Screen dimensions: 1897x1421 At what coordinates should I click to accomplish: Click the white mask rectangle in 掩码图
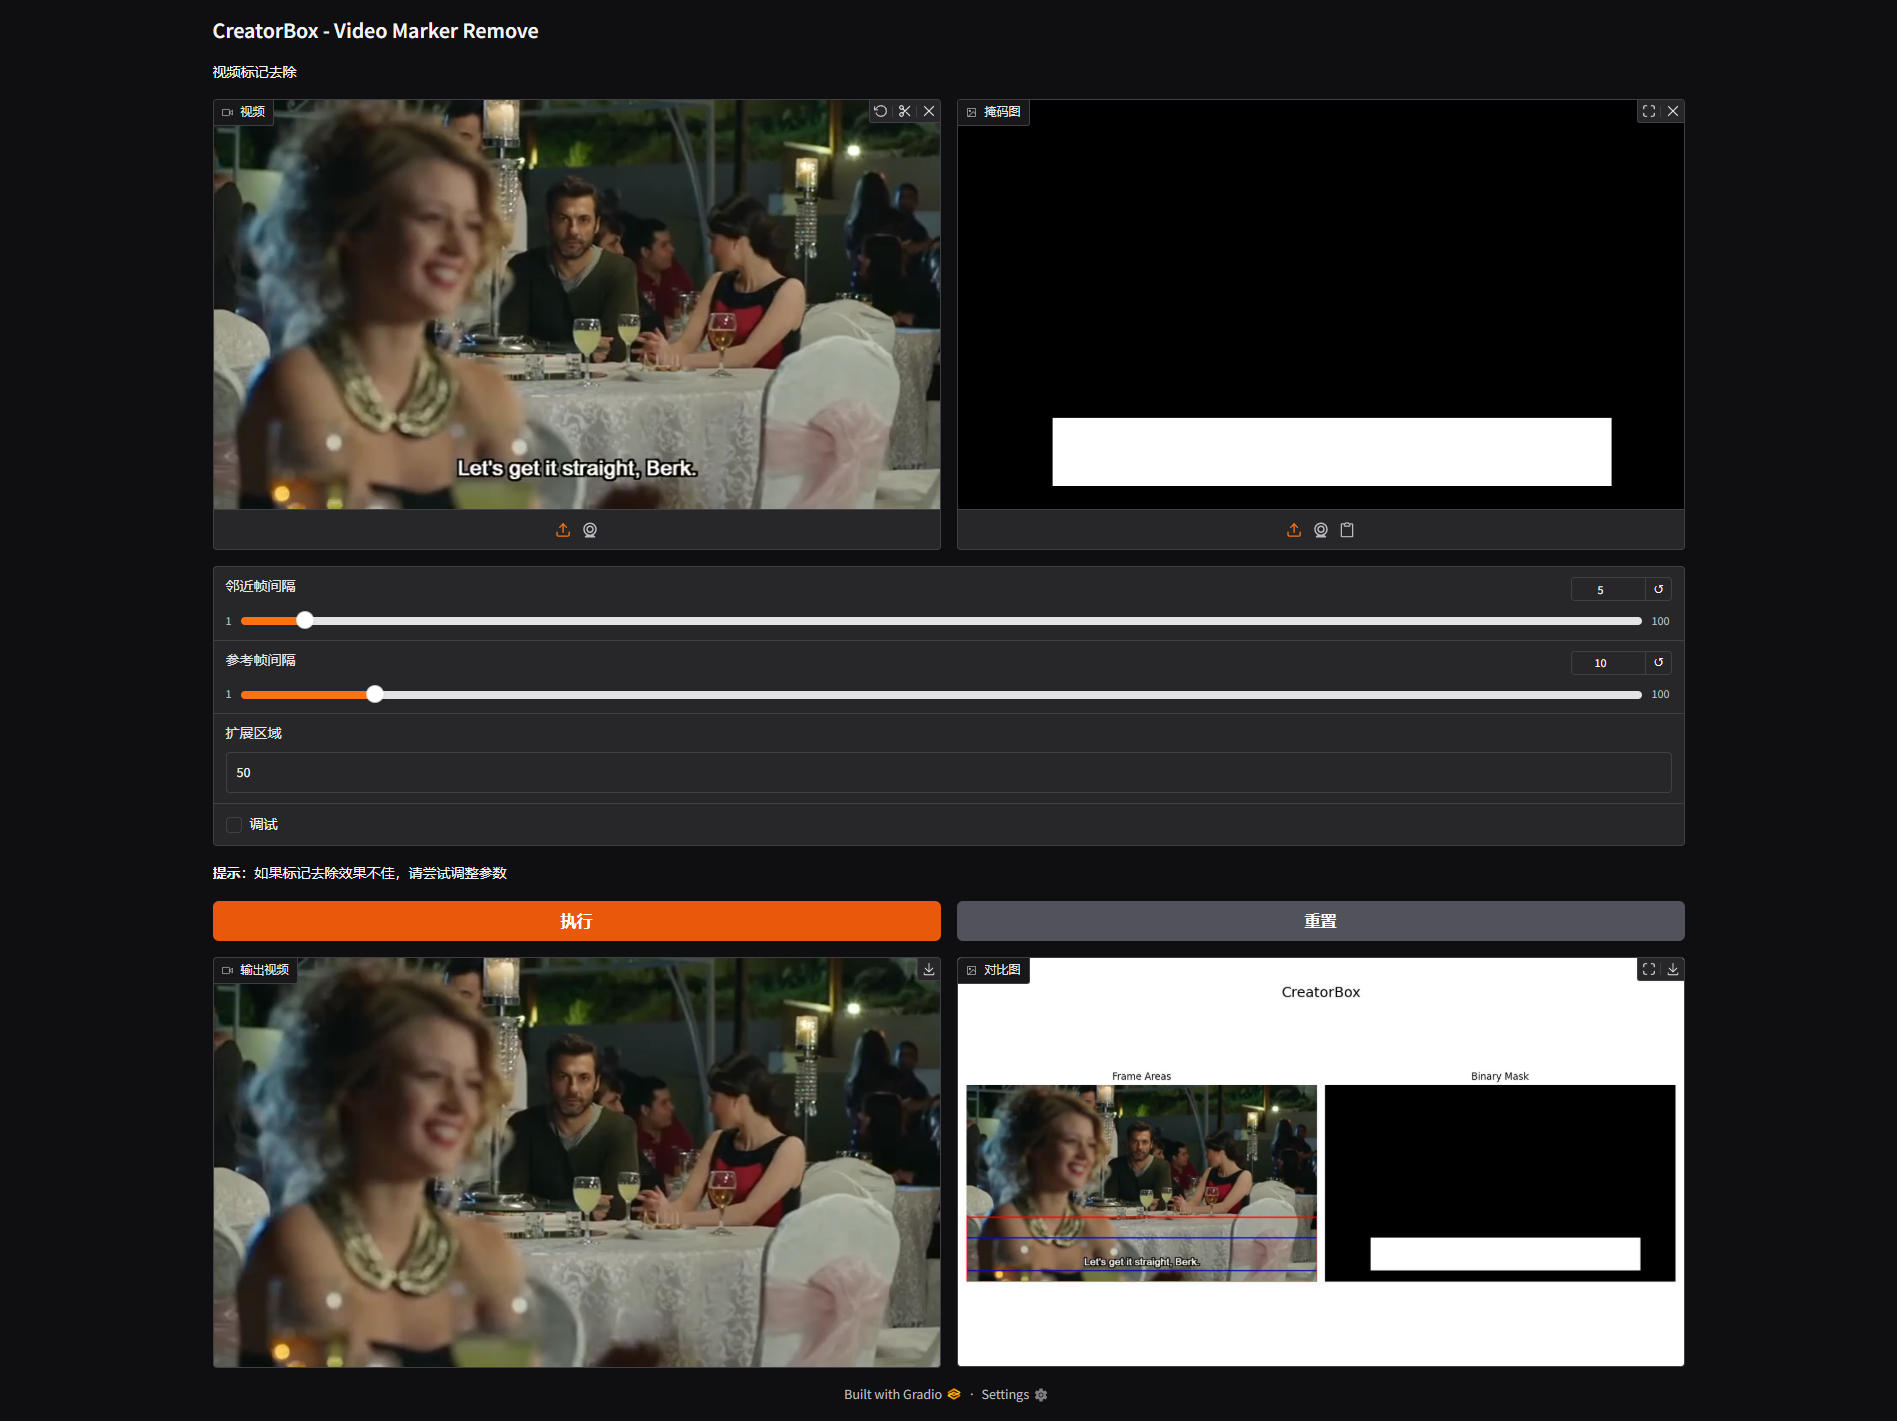click(x=1332, y=452)
